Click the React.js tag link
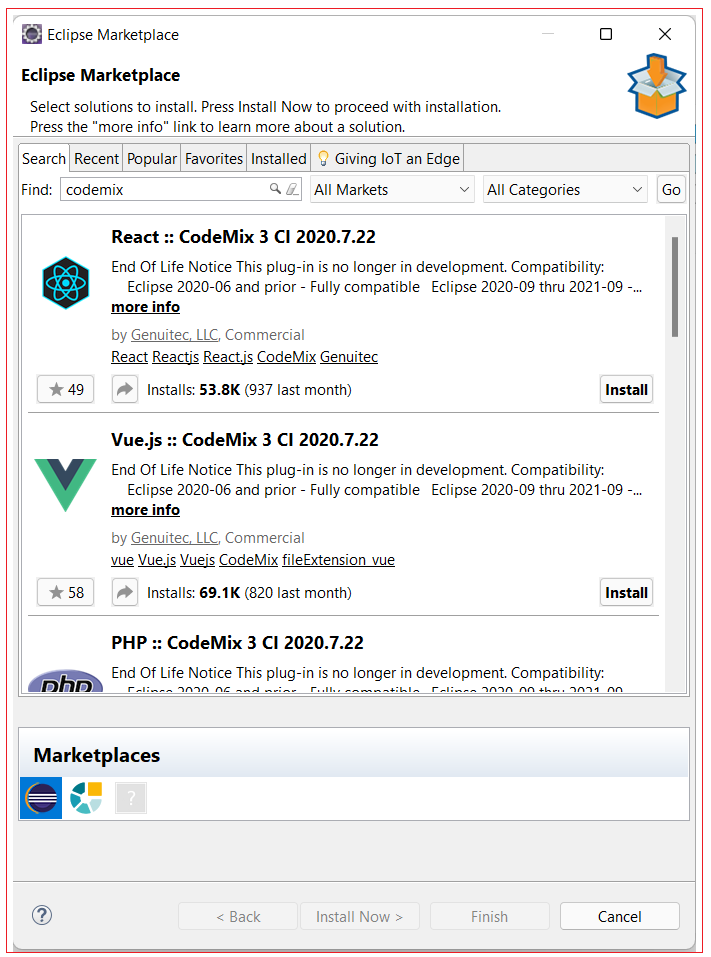This screenshot has height=957, width=711. [228, 357]
